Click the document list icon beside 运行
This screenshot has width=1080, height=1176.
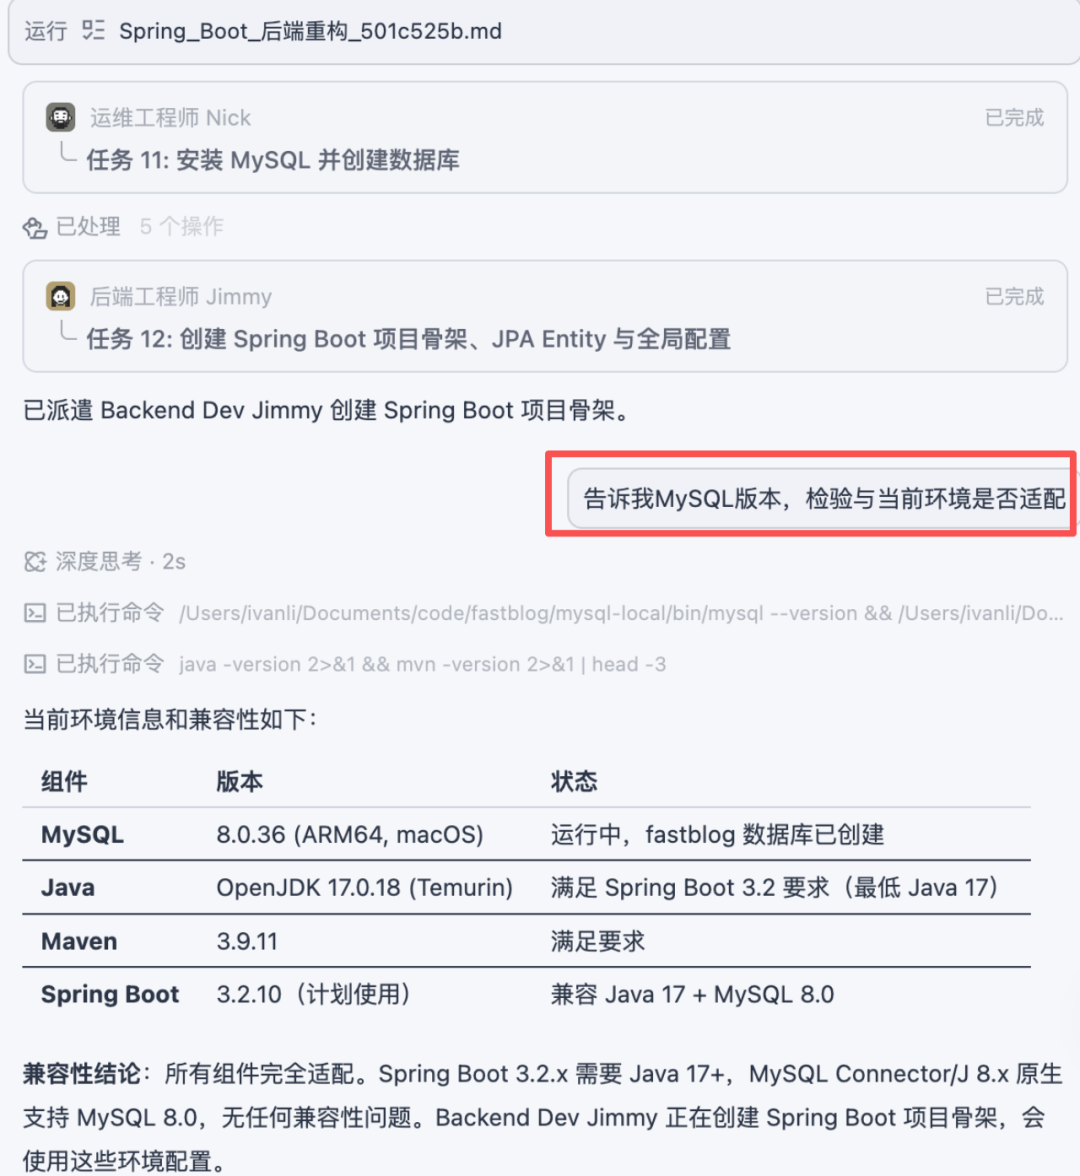click(x=93, y=31)
